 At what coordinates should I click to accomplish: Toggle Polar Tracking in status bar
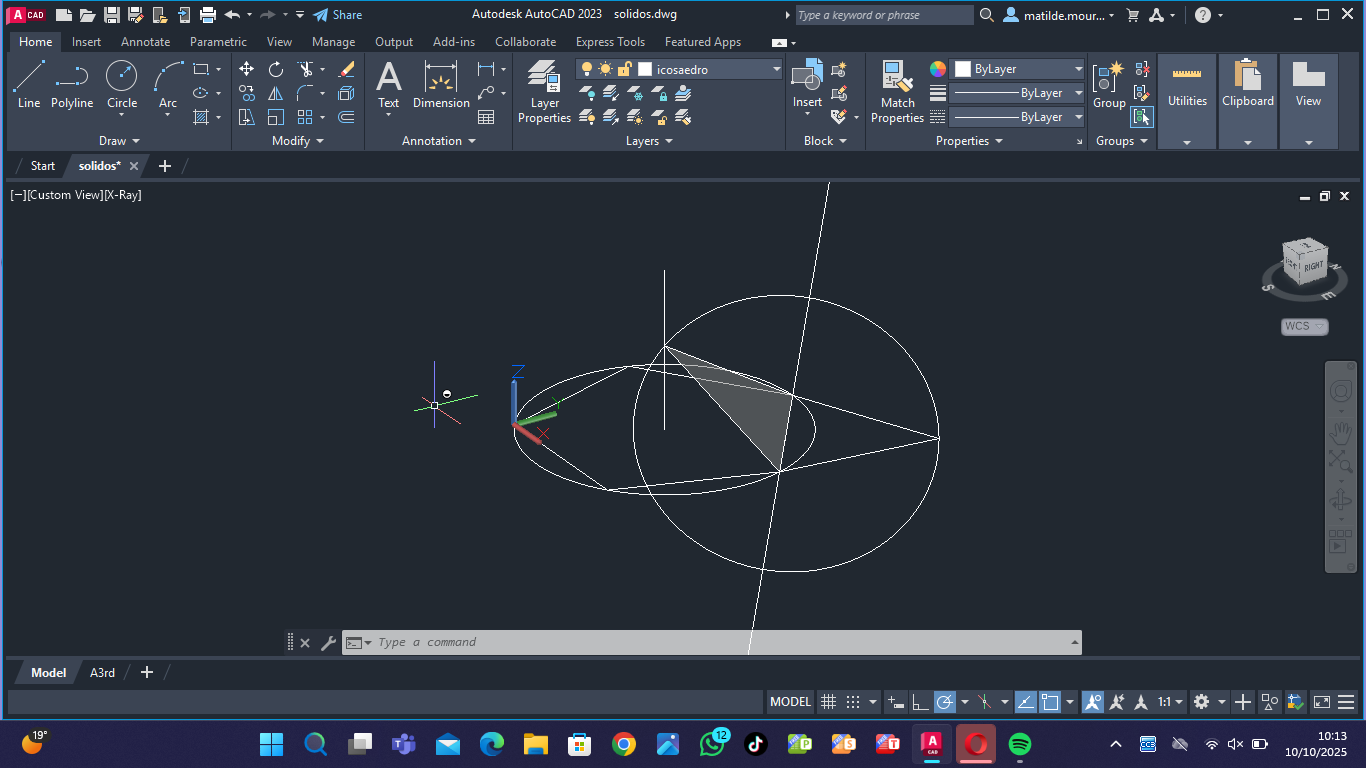[945, 702]
